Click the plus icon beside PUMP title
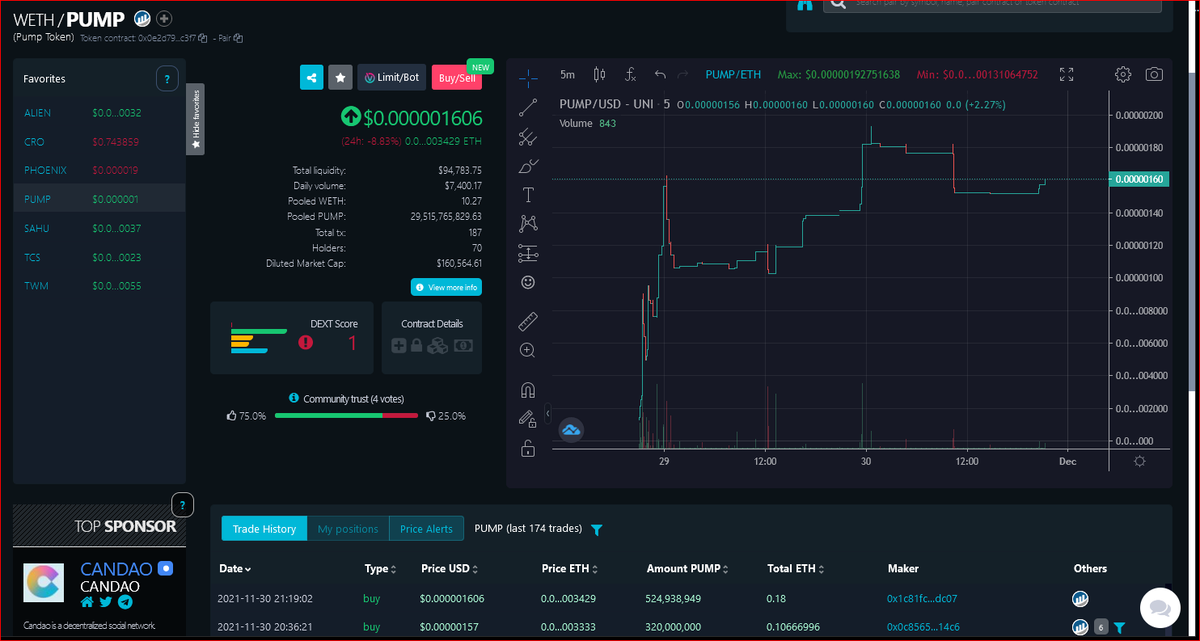 pos(164,18)
